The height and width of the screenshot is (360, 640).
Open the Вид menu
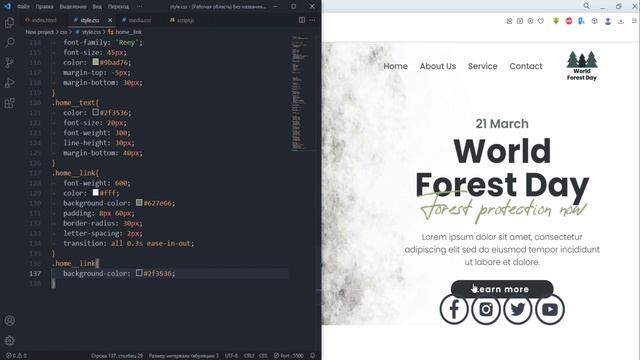97,7
